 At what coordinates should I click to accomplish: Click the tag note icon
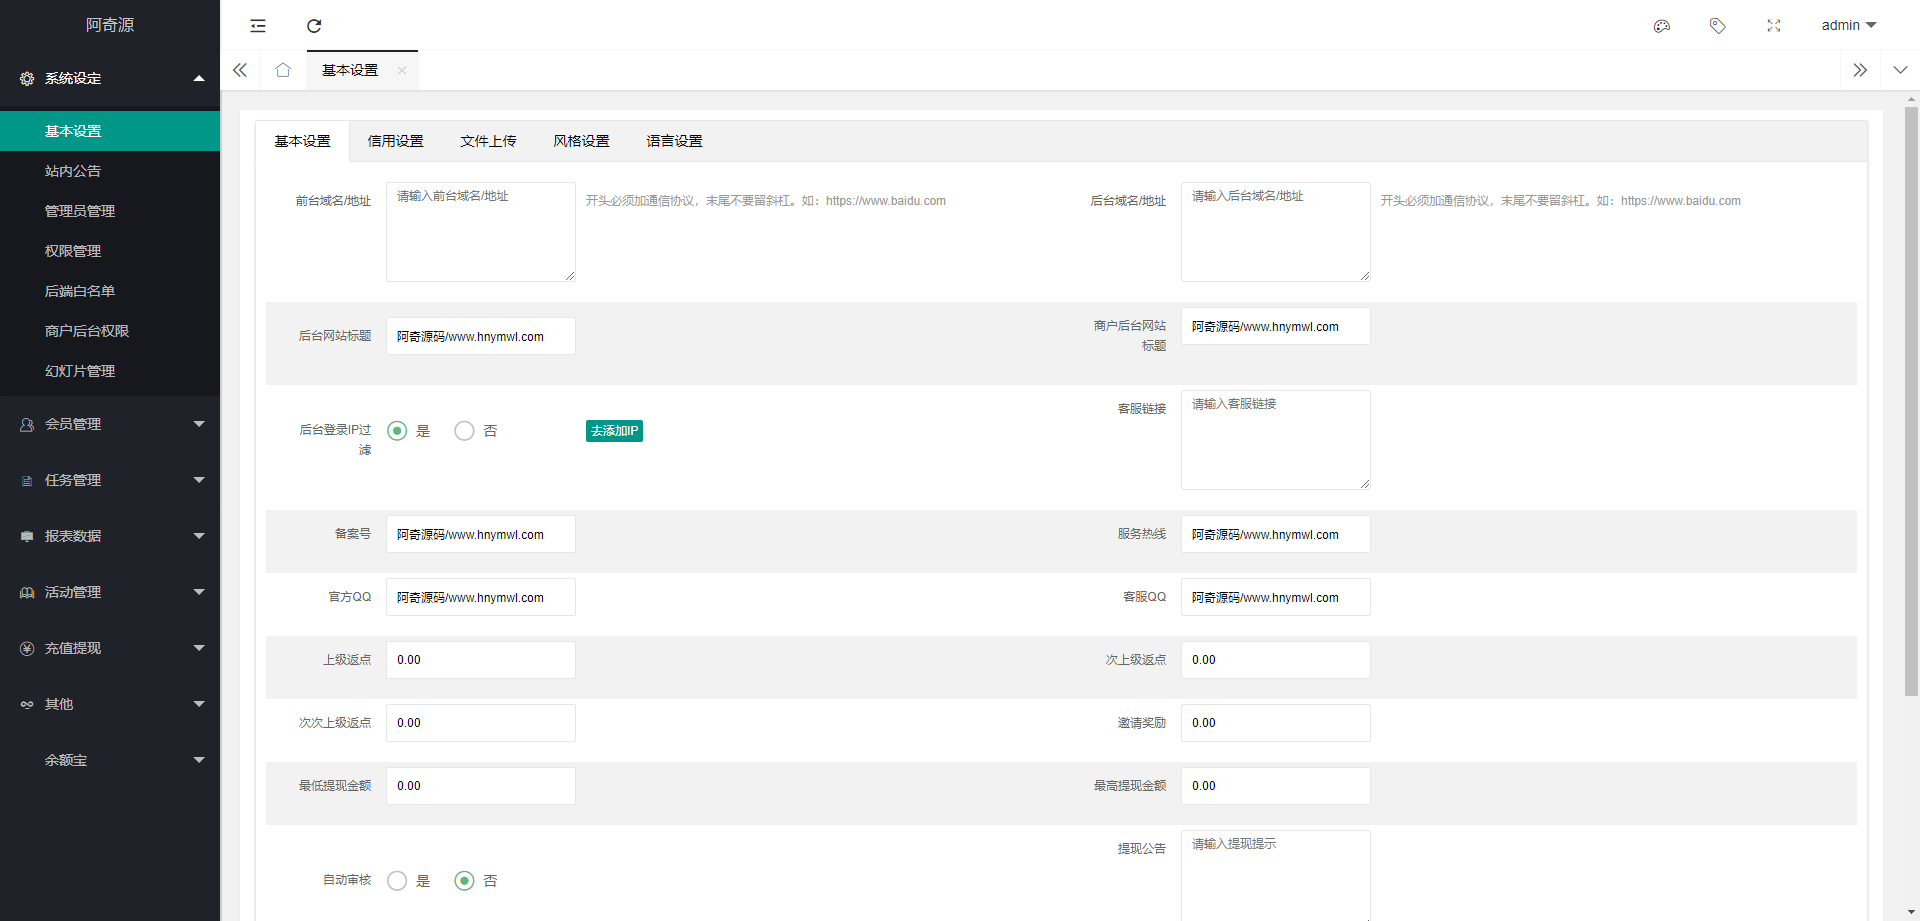point(1718,26)
